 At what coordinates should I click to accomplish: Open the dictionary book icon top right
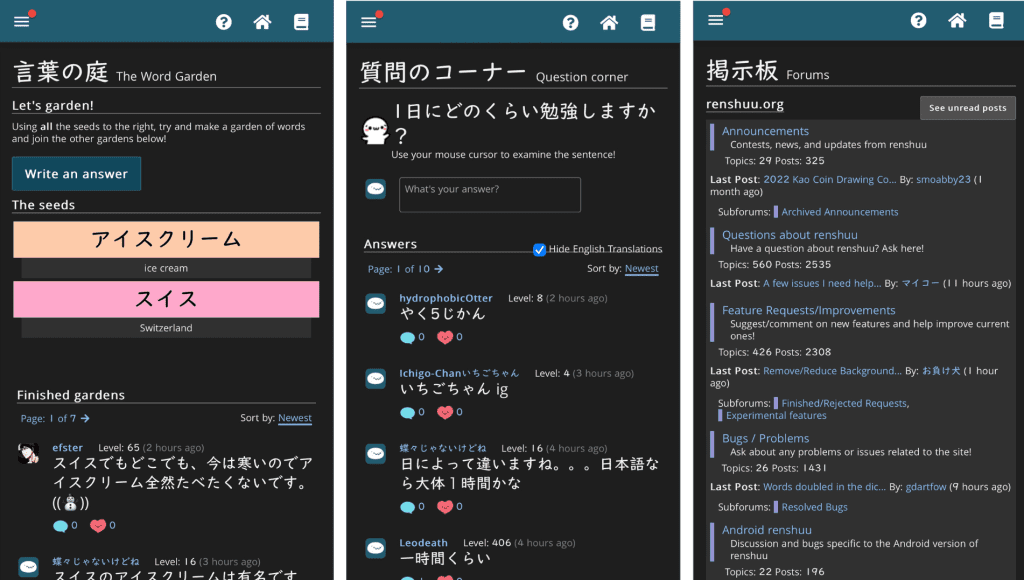tap(301, 20)
